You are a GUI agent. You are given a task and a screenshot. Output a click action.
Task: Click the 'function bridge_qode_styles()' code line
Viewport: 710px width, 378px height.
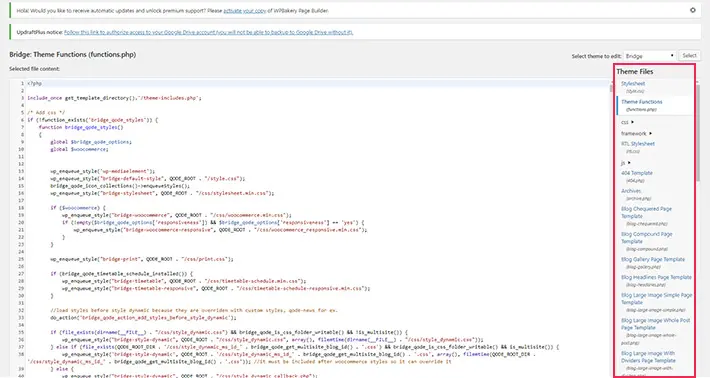(x=81, y=127)
